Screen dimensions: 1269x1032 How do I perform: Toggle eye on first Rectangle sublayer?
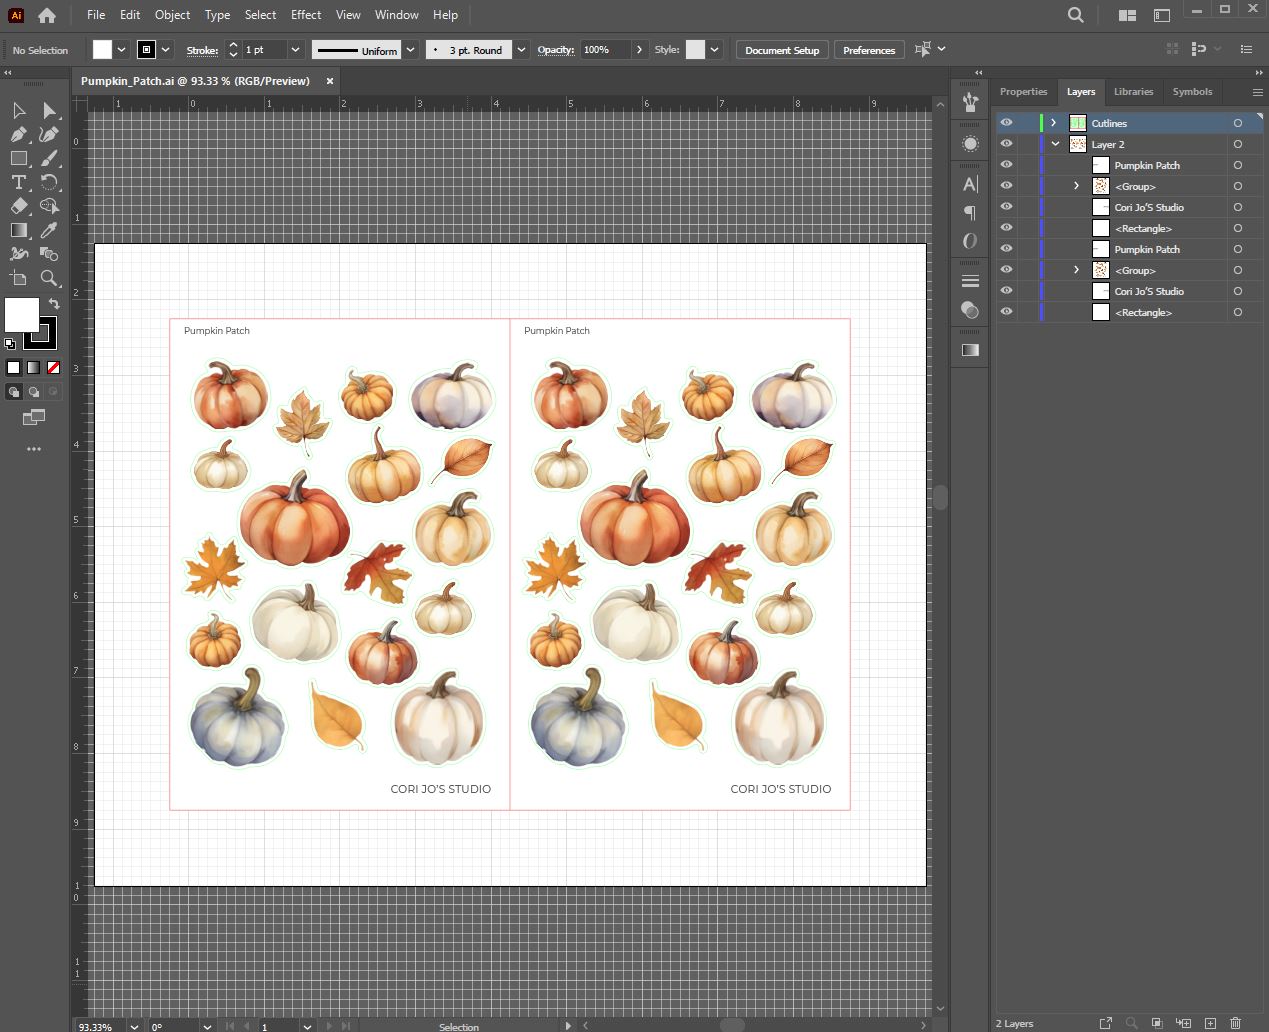(1006, 228)
